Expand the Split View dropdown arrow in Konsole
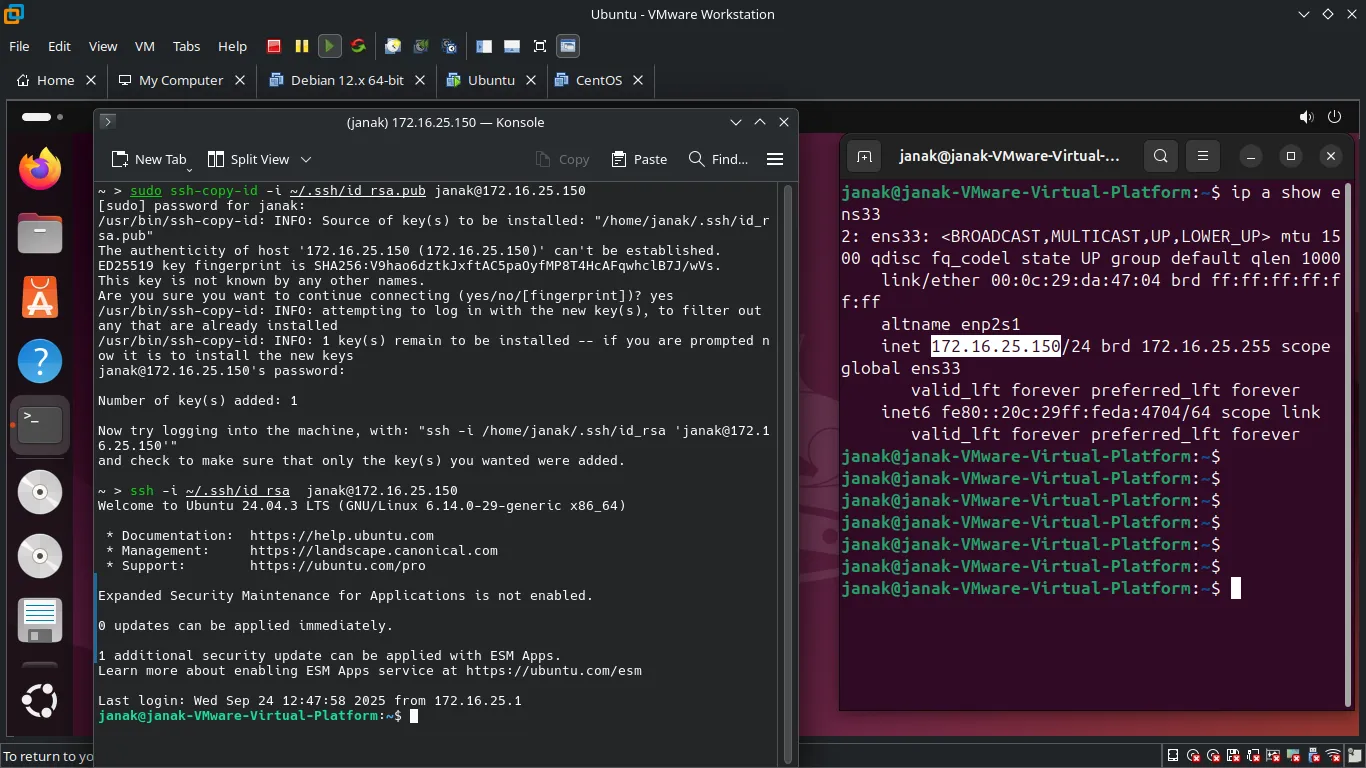The image size is (1366, 768). (306, 159)
